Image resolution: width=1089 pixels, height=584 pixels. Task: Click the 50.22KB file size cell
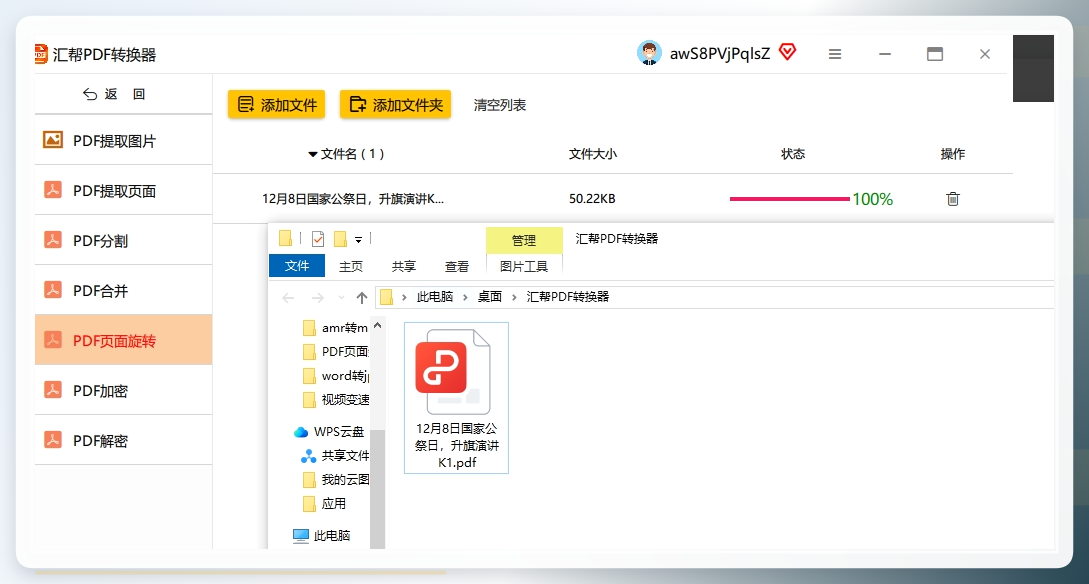[592, 199]
